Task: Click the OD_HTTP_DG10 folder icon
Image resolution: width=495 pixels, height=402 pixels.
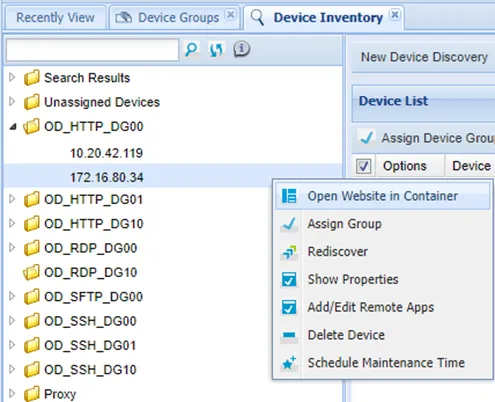Action: coord(32,224)
